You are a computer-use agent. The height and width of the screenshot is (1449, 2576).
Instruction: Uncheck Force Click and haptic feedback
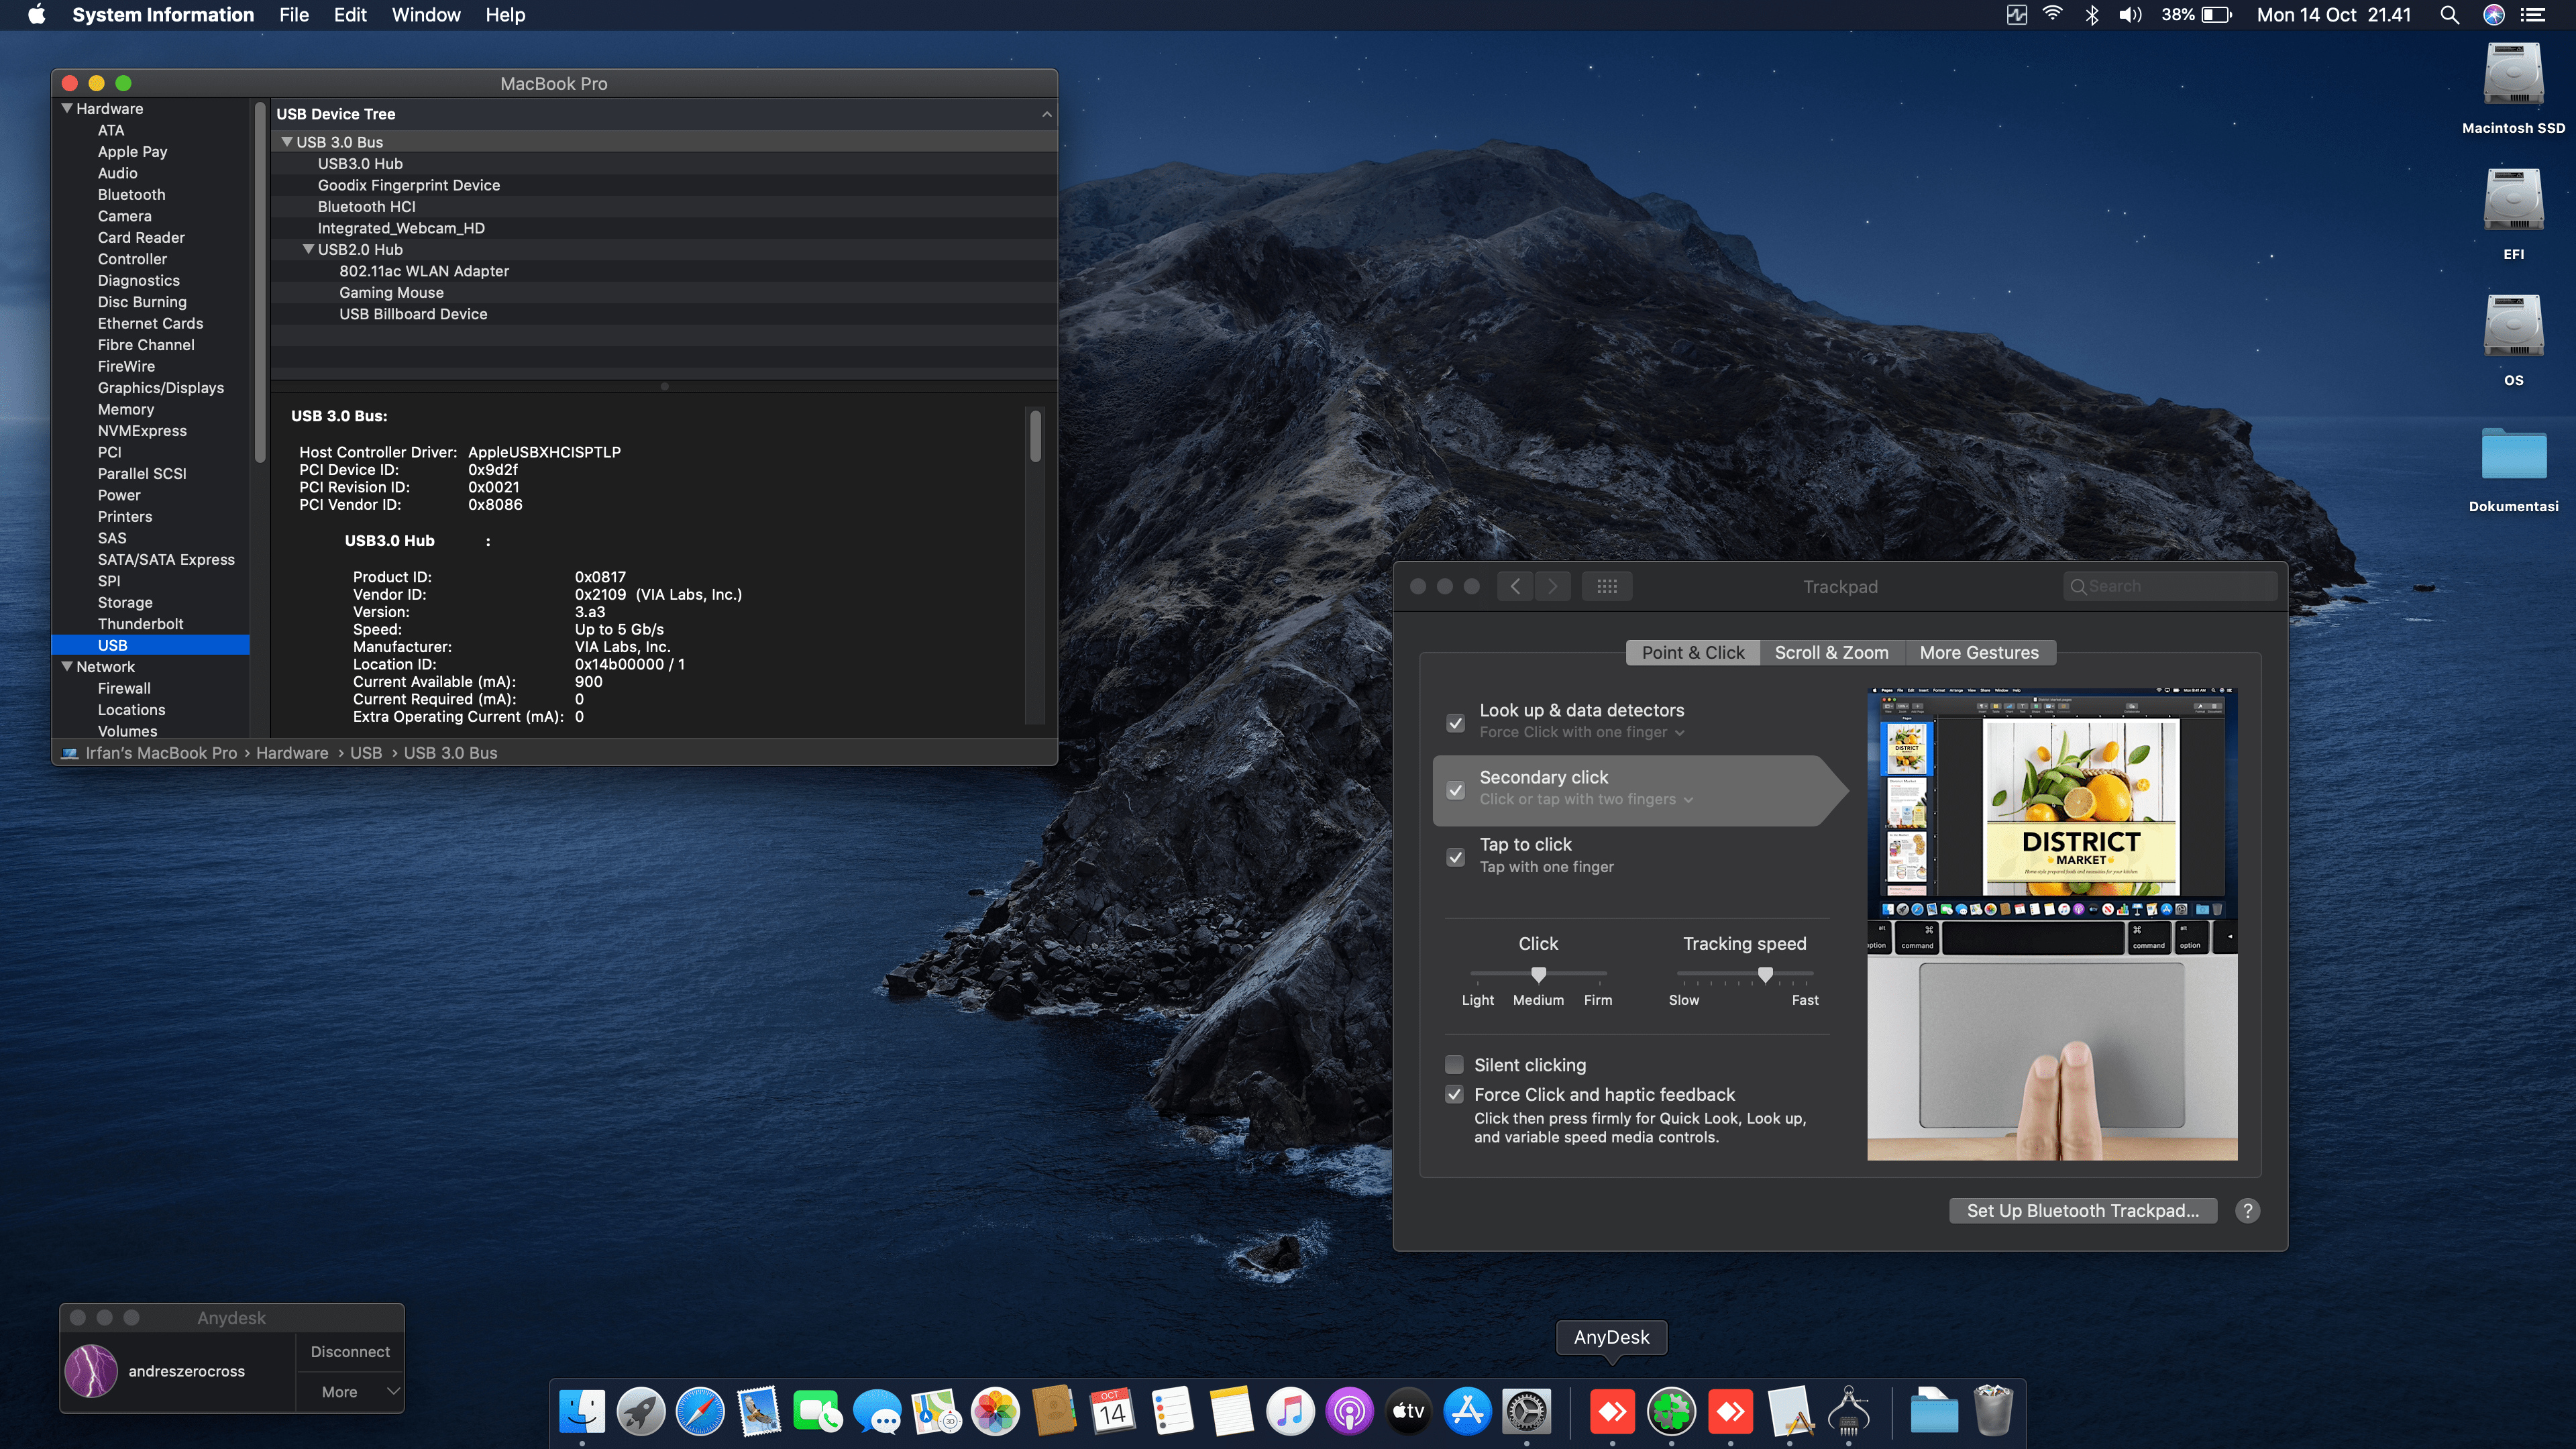[1455, 1094]
